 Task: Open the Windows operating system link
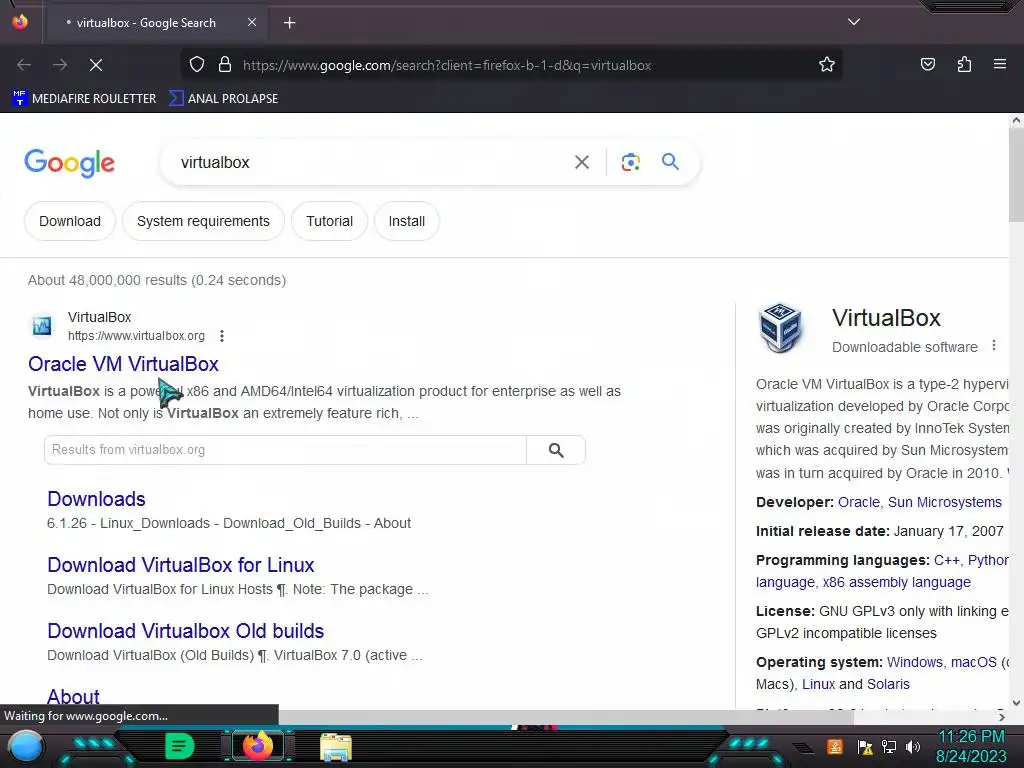[914, 662]
